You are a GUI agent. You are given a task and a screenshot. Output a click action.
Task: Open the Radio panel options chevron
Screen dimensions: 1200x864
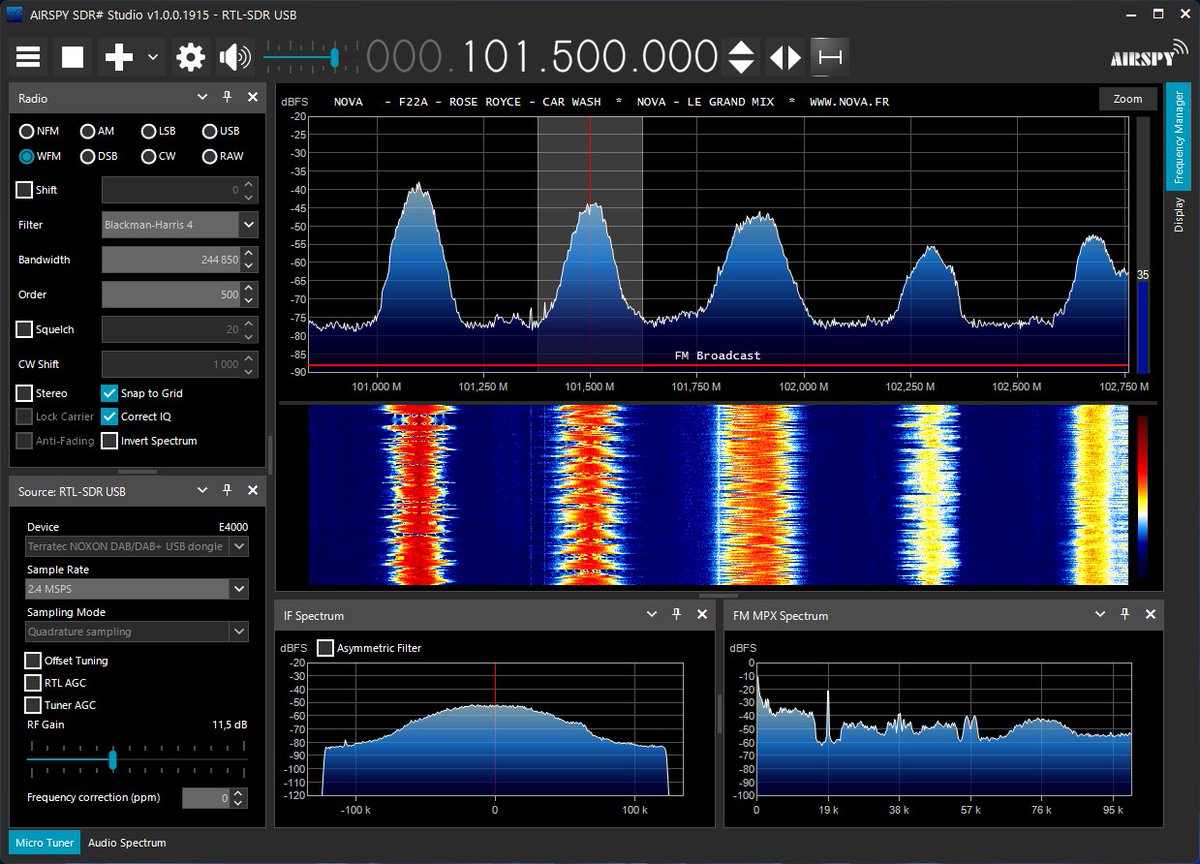(202, 98)
